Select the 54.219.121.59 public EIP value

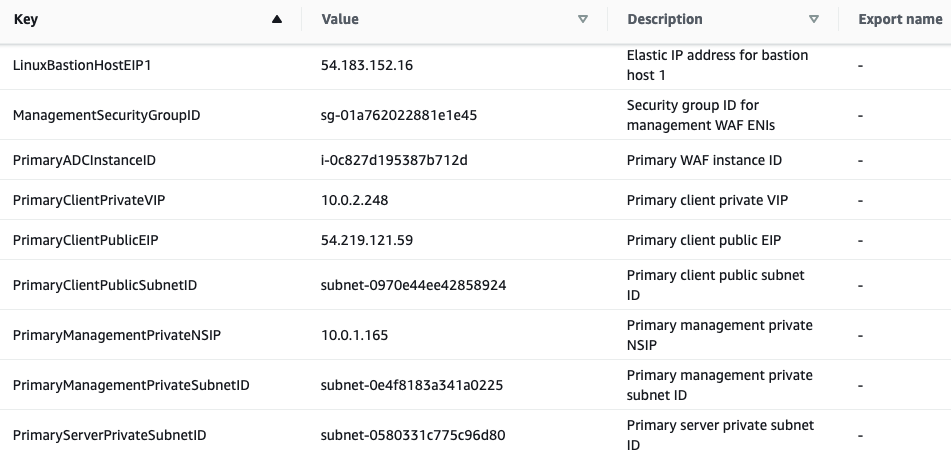point(367,240)
